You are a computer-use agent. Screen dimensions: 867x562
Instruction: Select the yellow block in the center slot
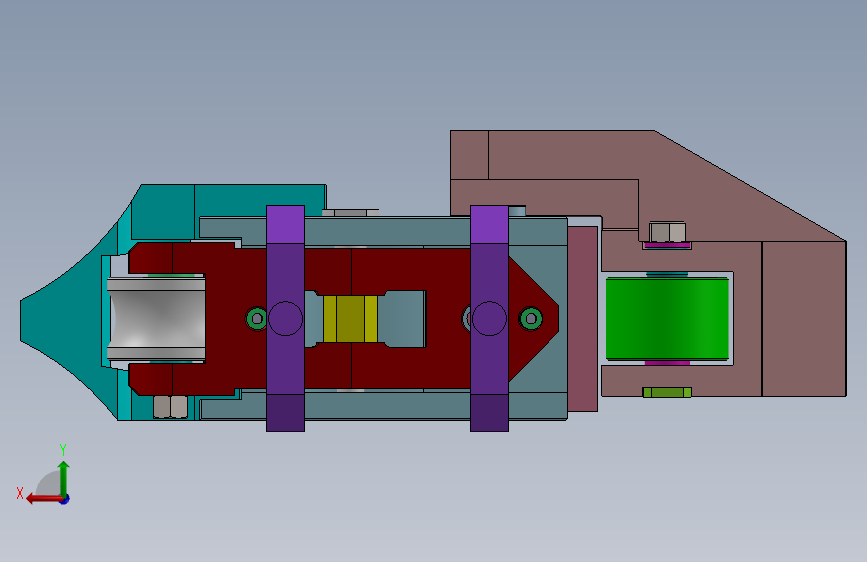coord(350,319)
